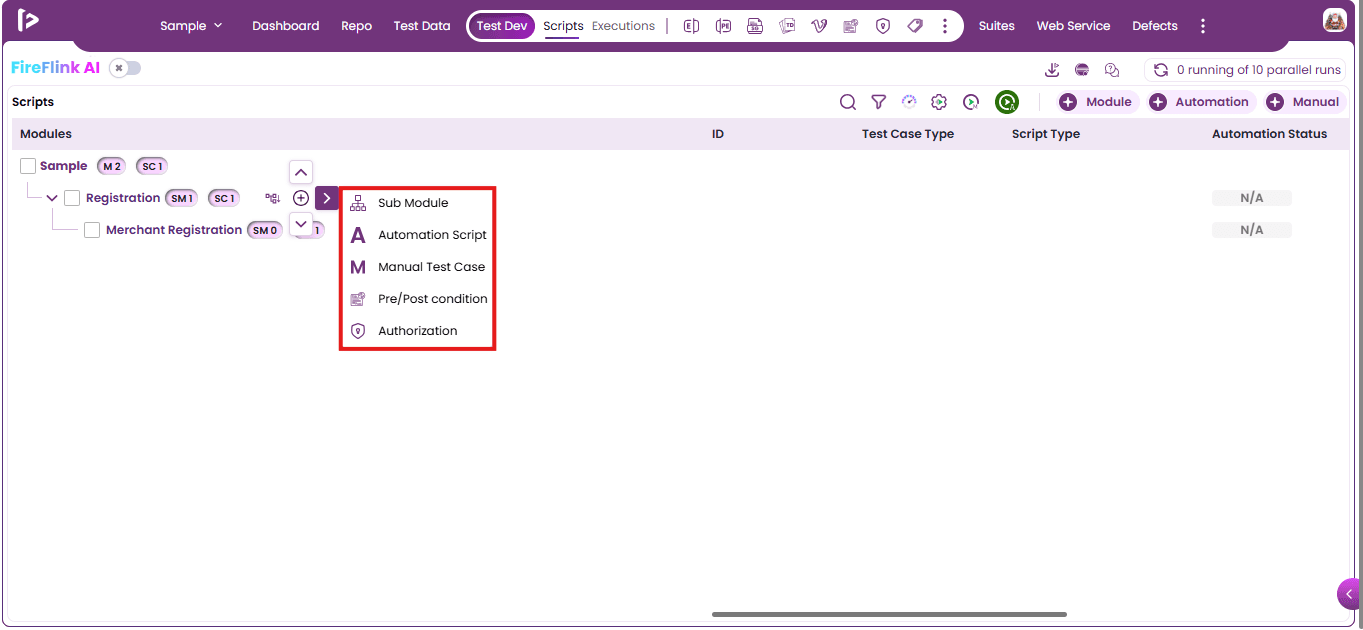This screenshot has height=630, width=1363.
Task: Click the reorder hierarchy icon beside Registration
Action: pos(272,198)
